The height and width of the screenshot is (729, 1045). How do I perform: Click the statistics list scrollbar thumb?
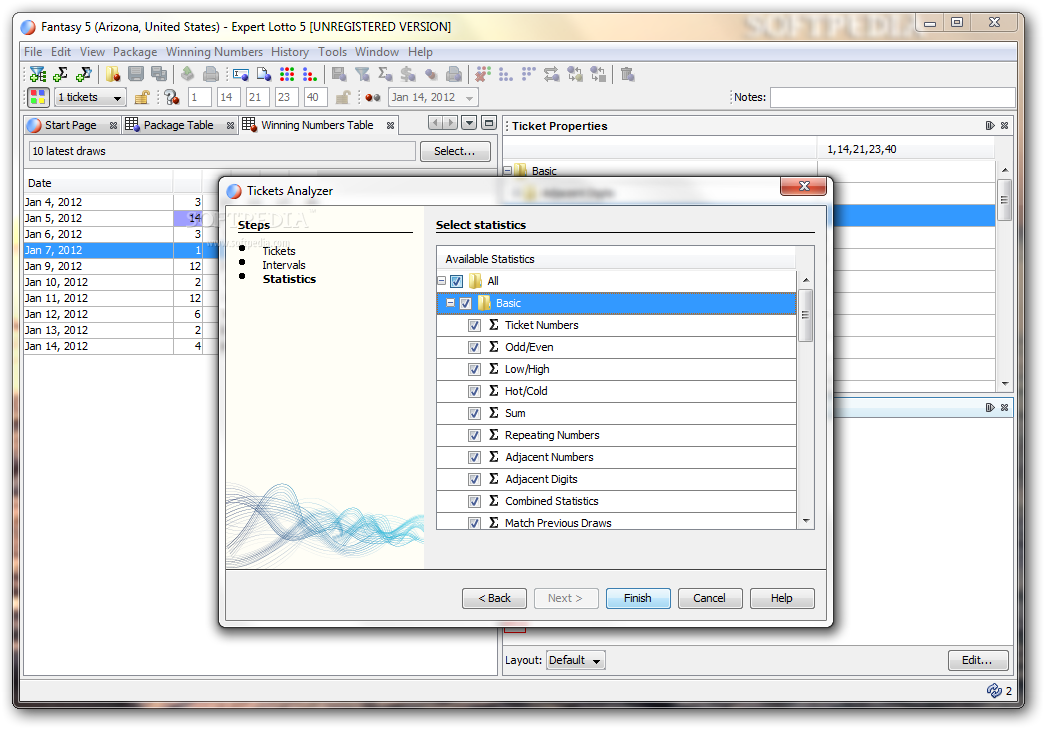pos(805,315)
